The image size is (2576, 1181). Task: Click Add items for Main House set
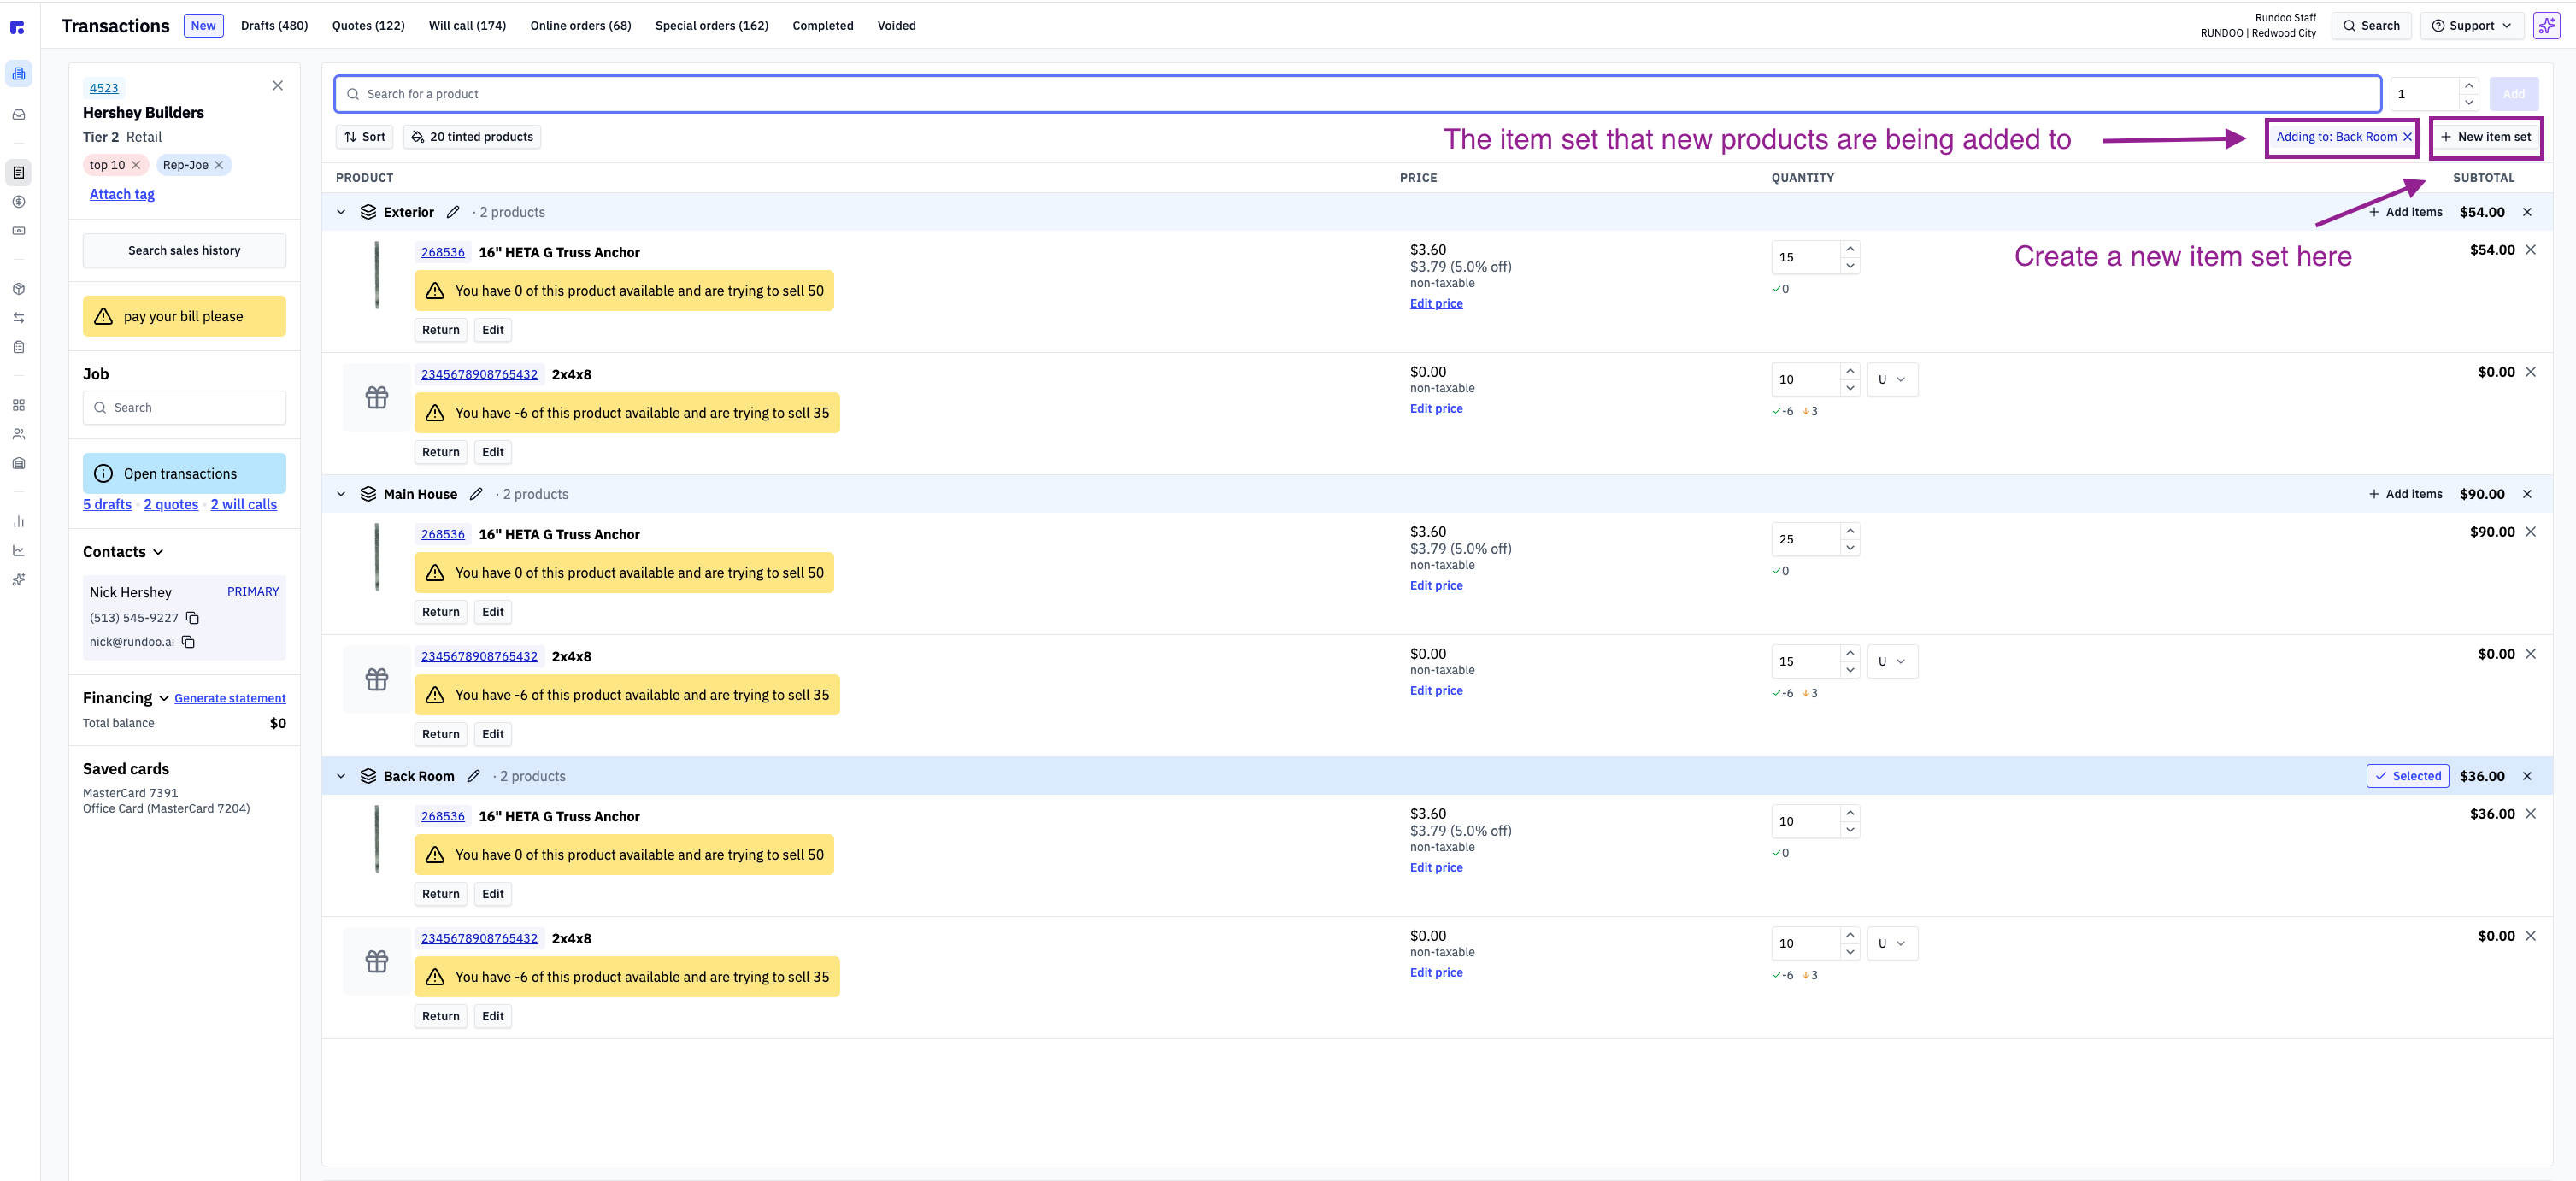tap(2405, 494)
